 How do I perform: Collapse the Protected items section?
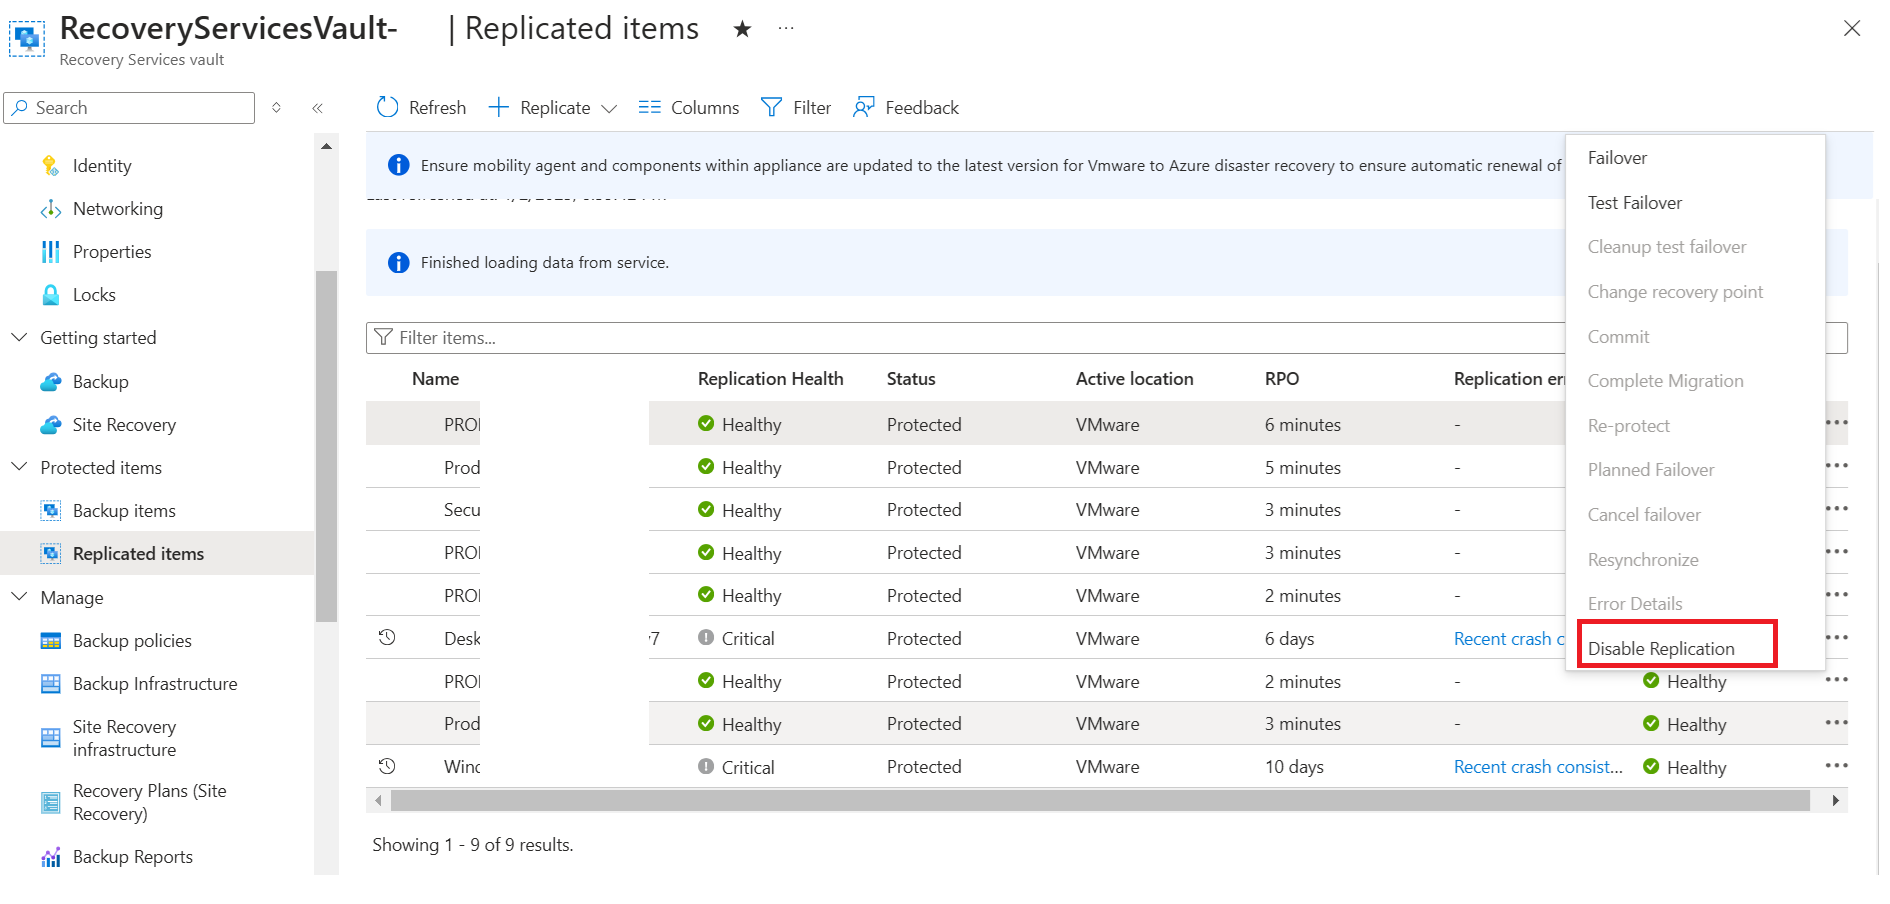coord(19,467)
